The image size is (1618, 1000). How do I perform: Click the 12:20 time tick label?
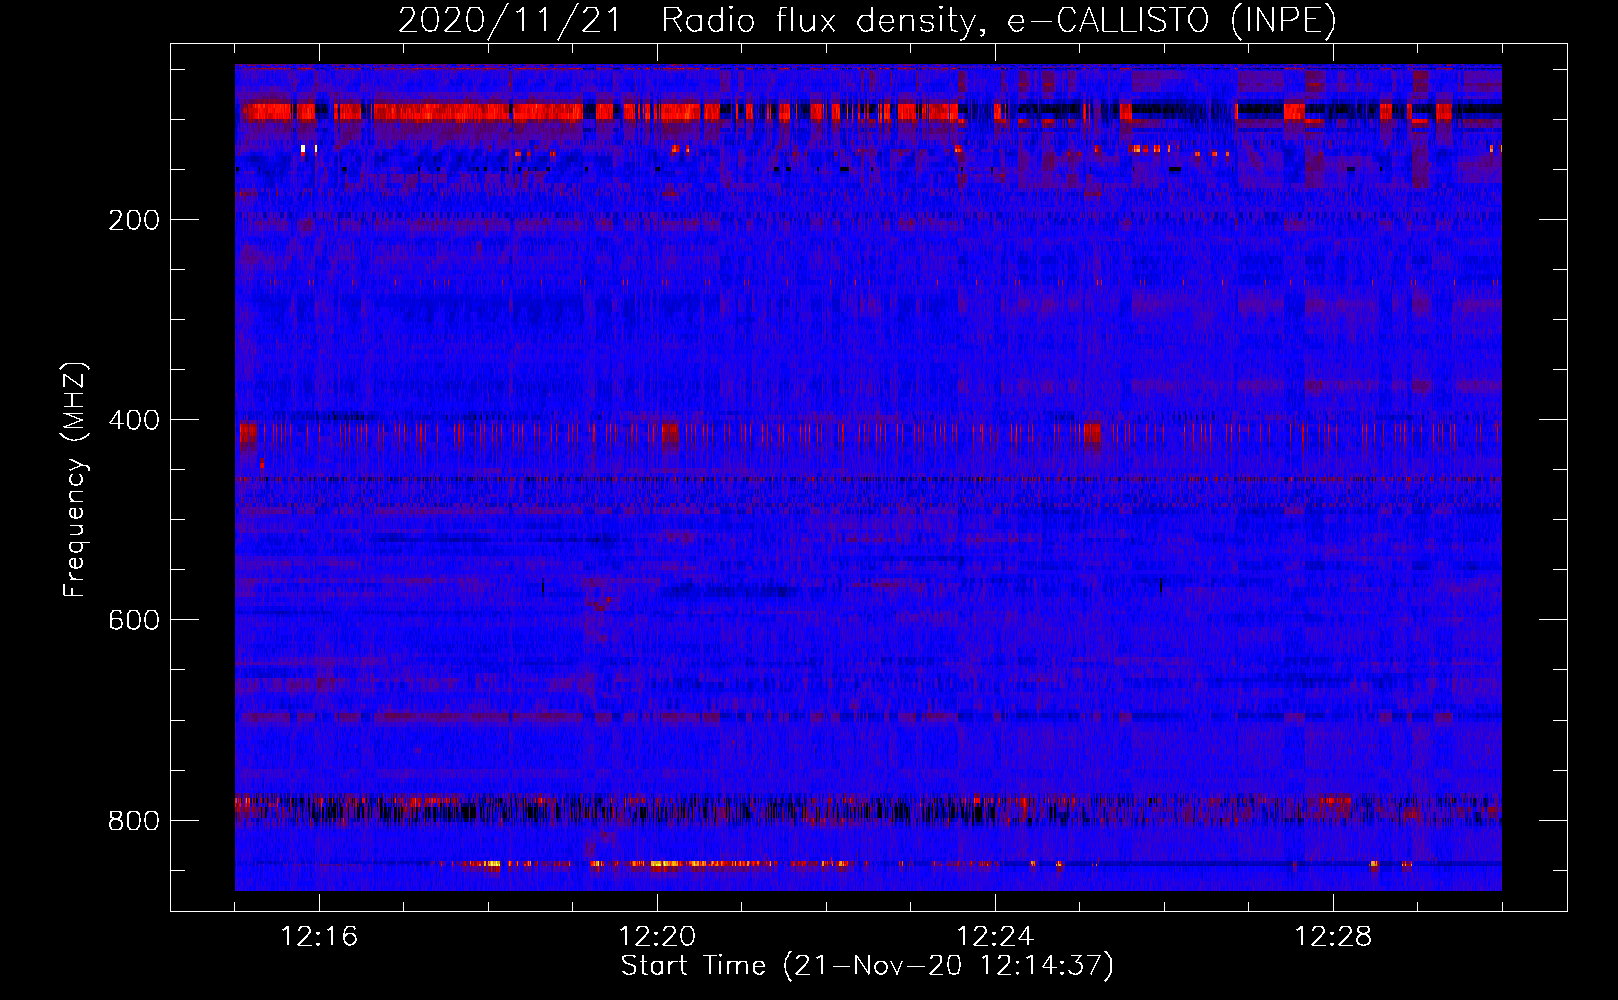657,937
